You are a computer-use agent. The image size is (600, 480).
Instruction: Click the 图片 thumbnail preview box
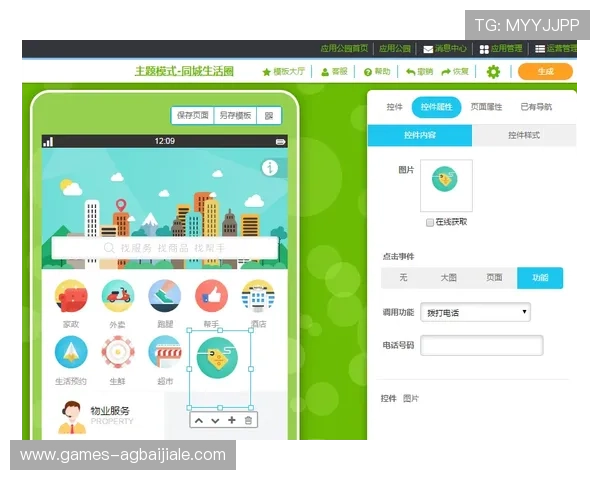click(x=446, y=186)
